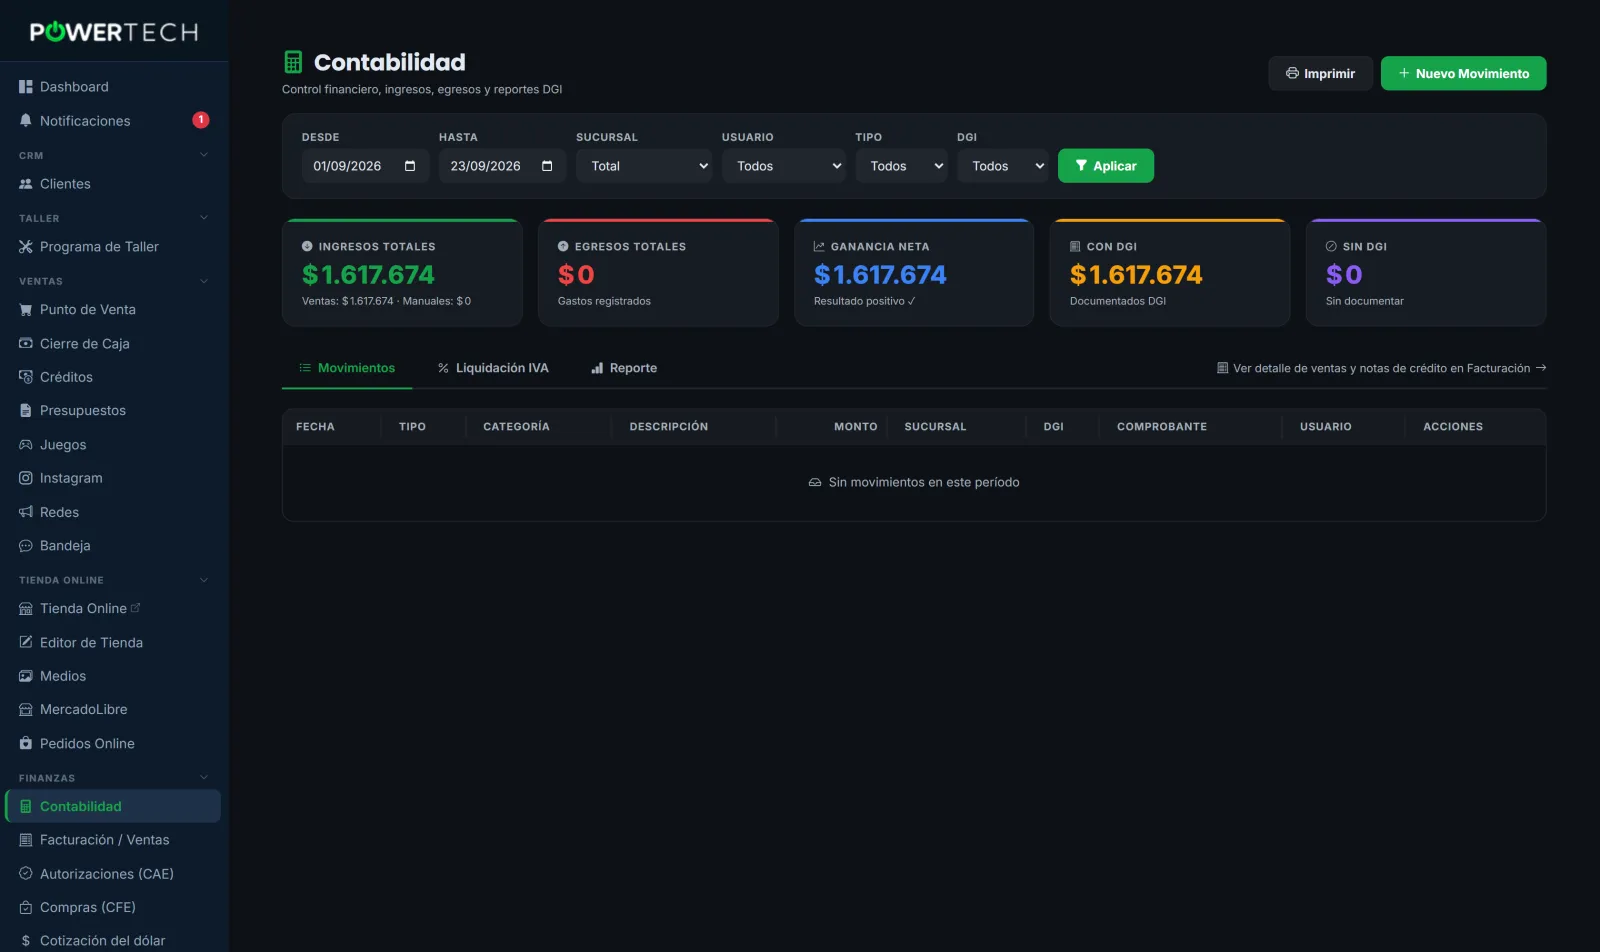Apply filters with the Aplicar button

[x=1106, y=166]
